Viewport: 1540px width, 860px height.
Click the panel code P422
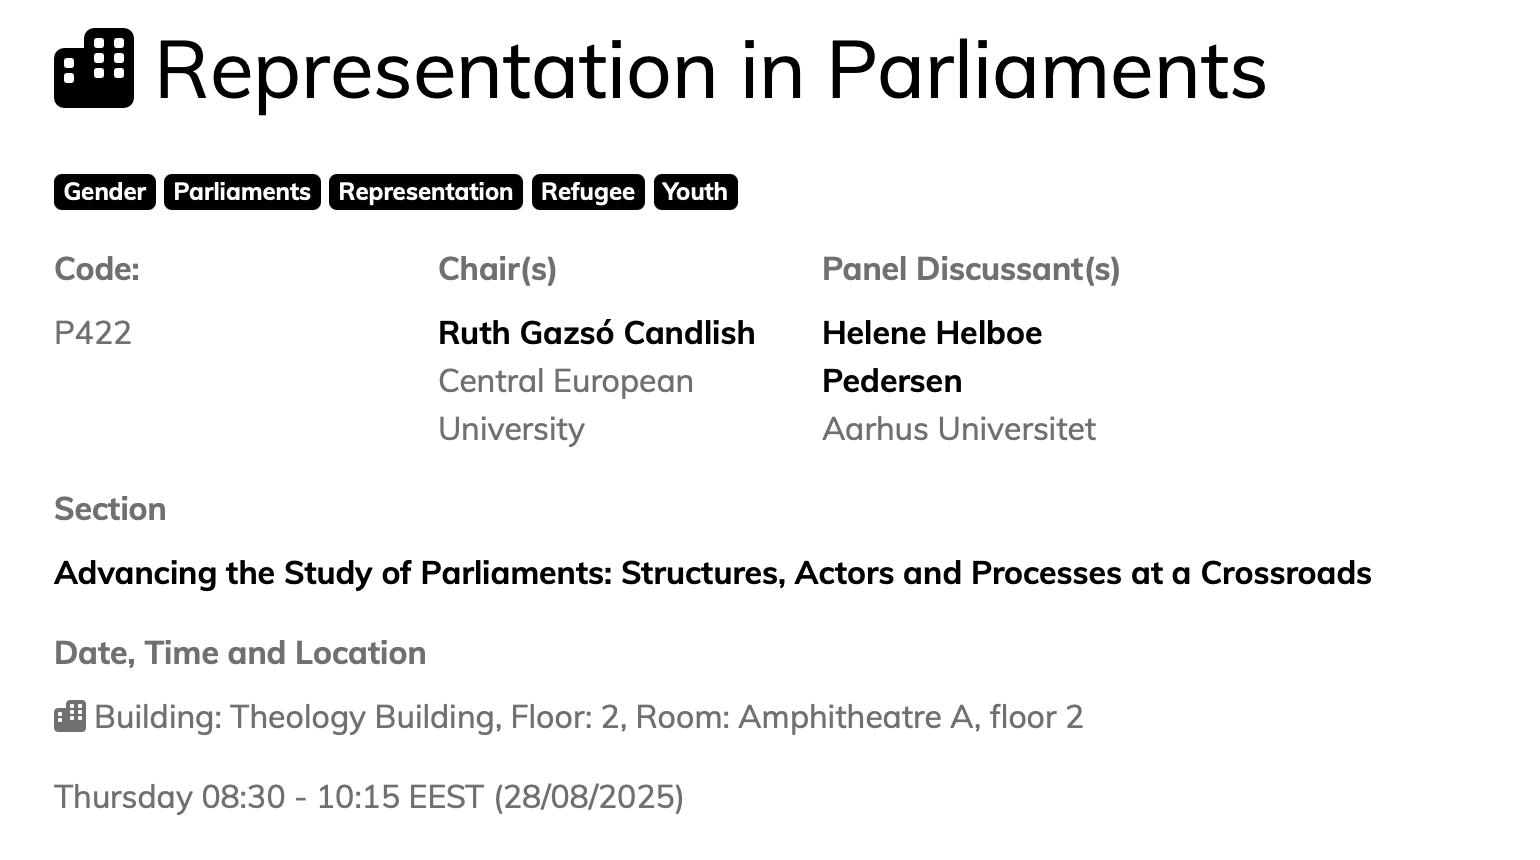tap(93, 333)
